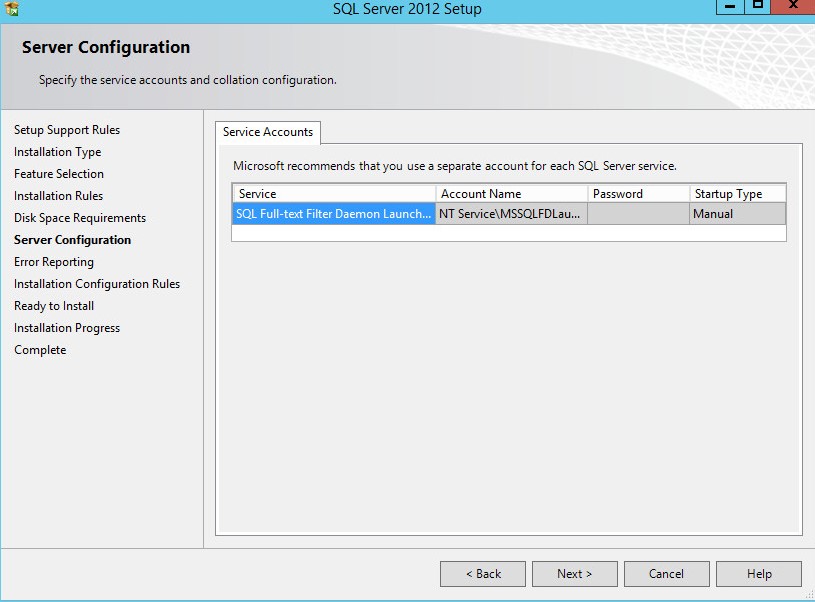Maximize the SQL Server 2012 Setup window

(x=758, y=6)
